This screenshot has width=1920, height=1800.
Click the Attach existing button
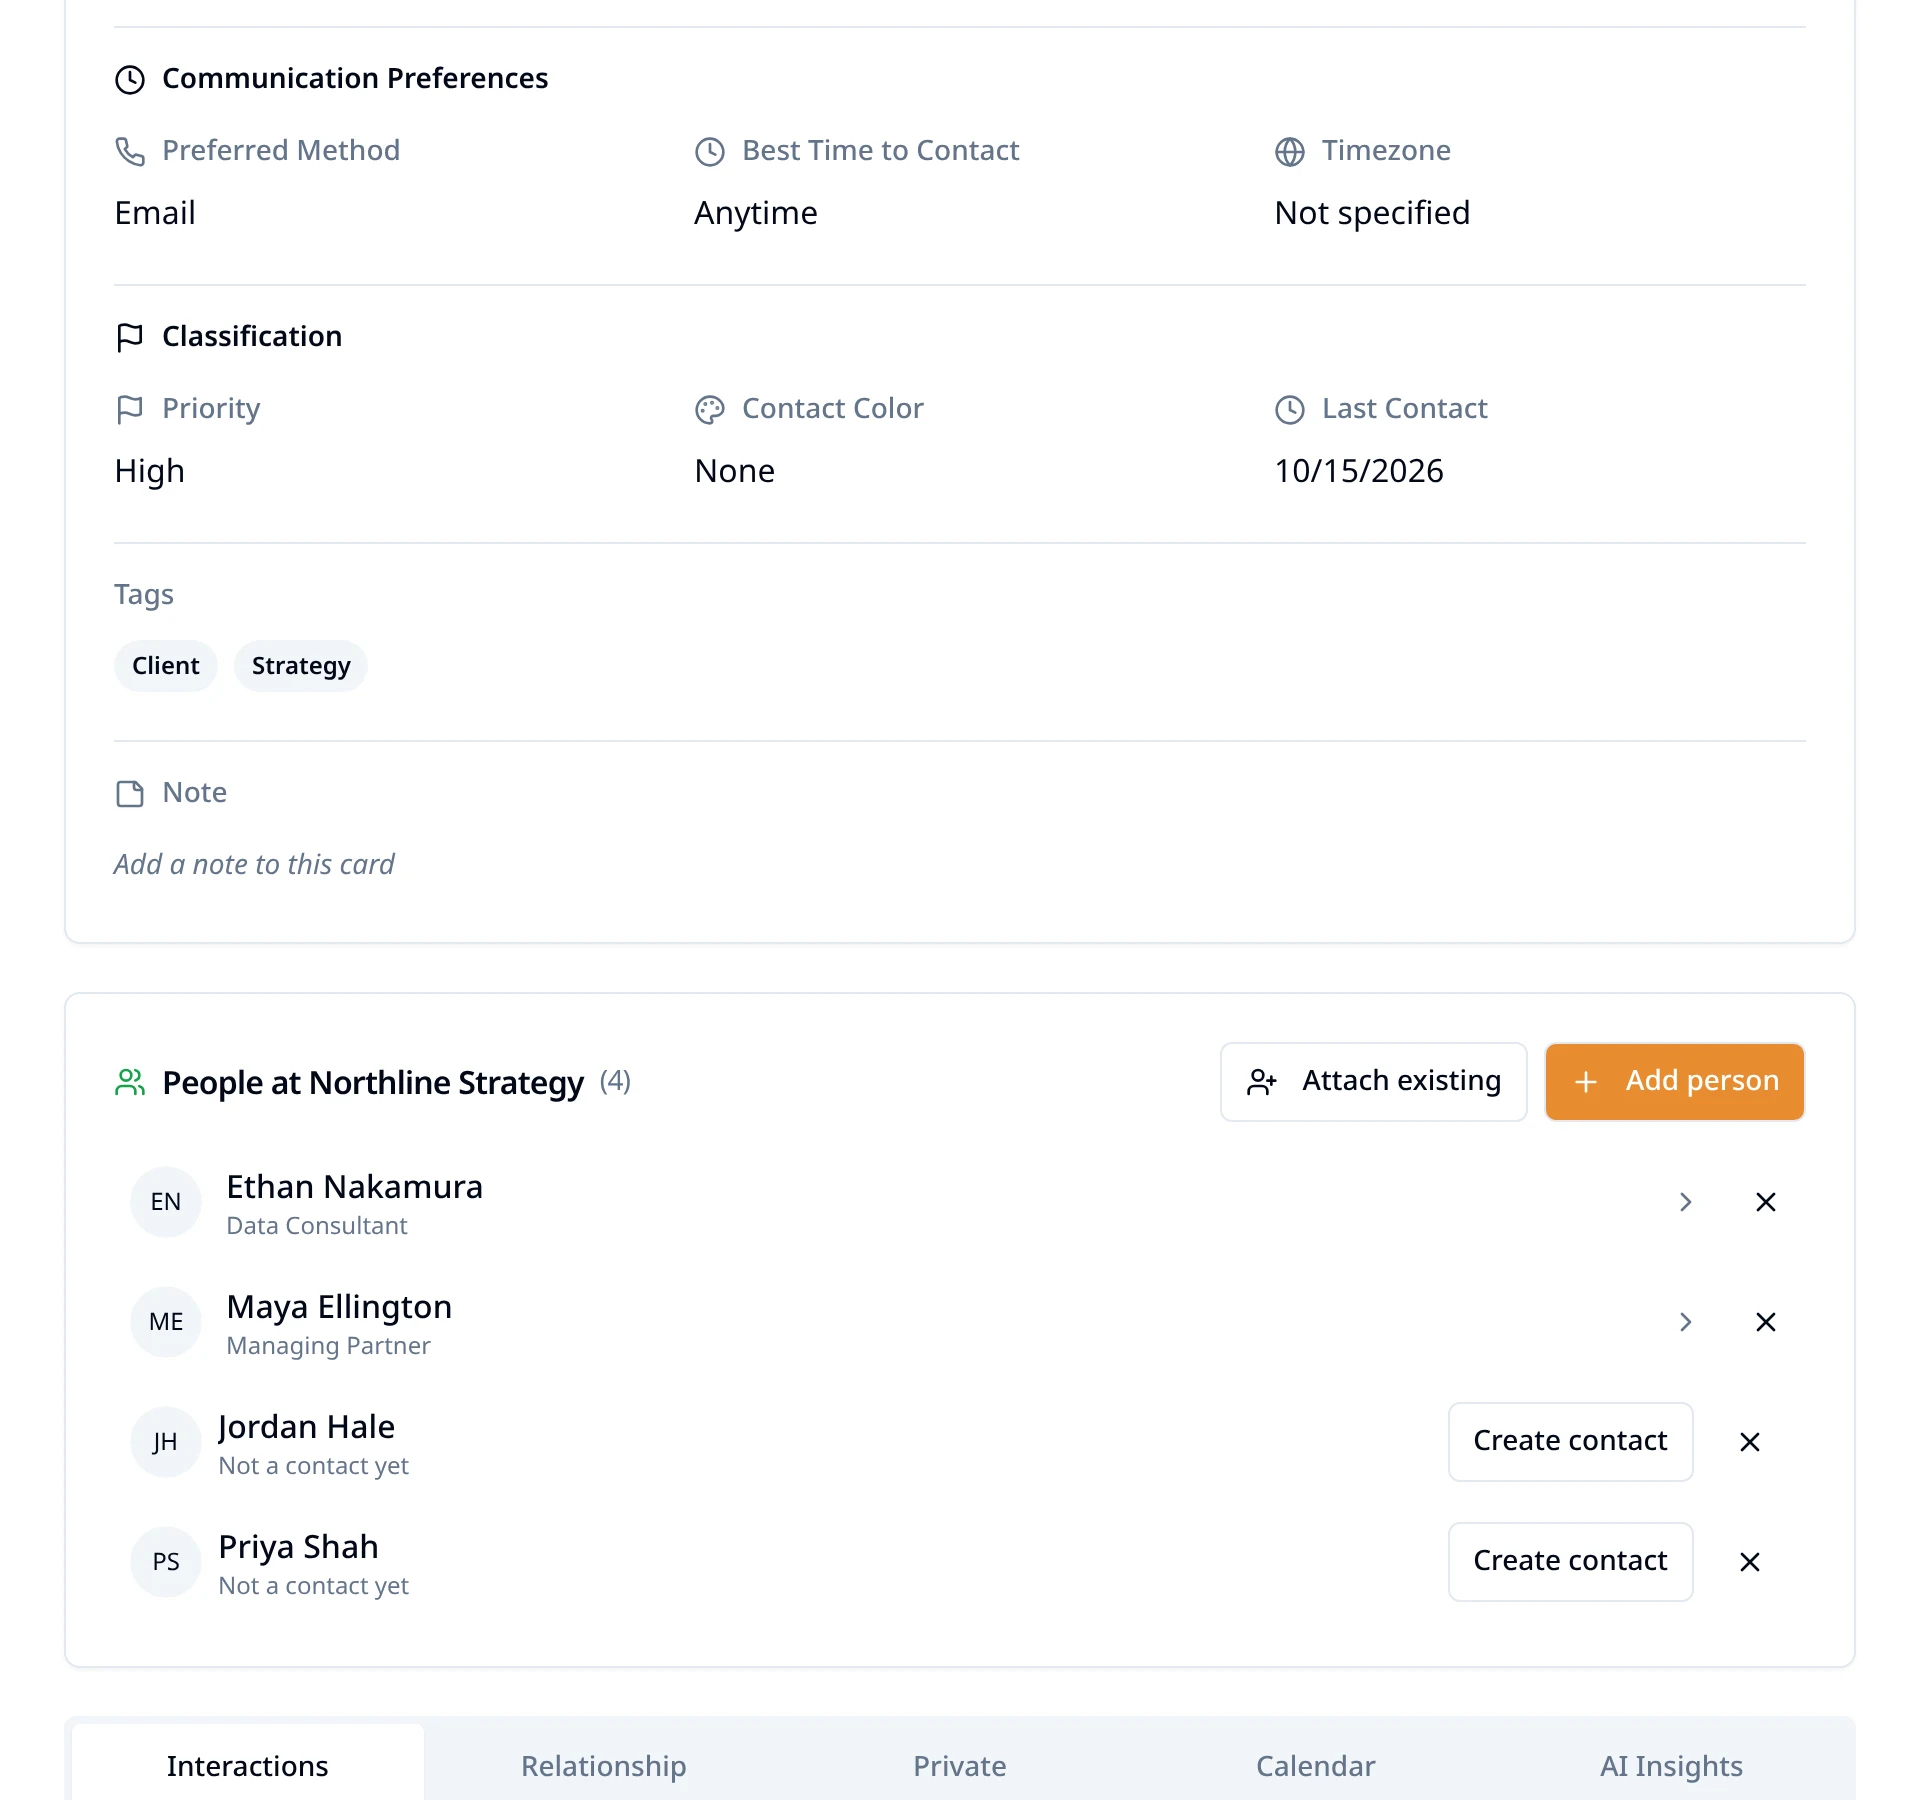(1374, 1082)
